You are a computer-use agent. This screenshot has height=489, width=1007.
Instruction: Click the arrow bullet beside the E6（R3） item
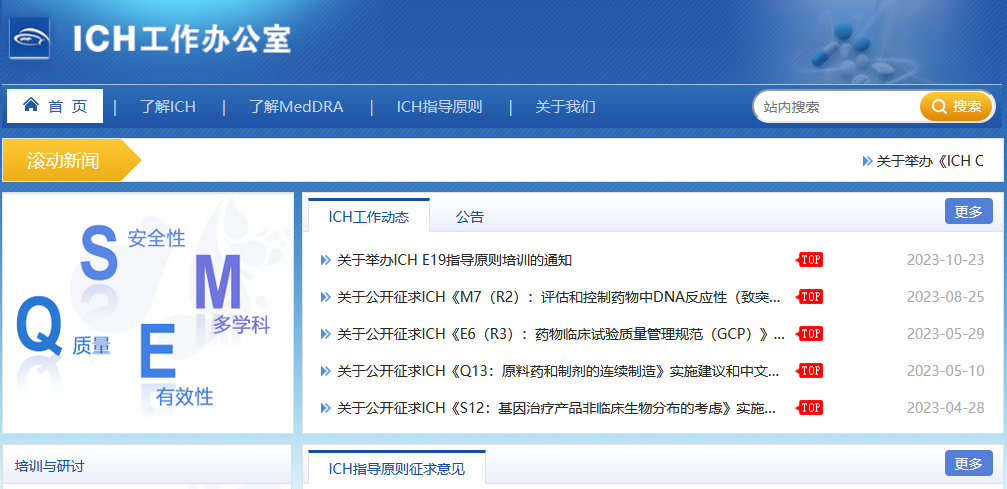pyautogui.click(x=325, y=334)
